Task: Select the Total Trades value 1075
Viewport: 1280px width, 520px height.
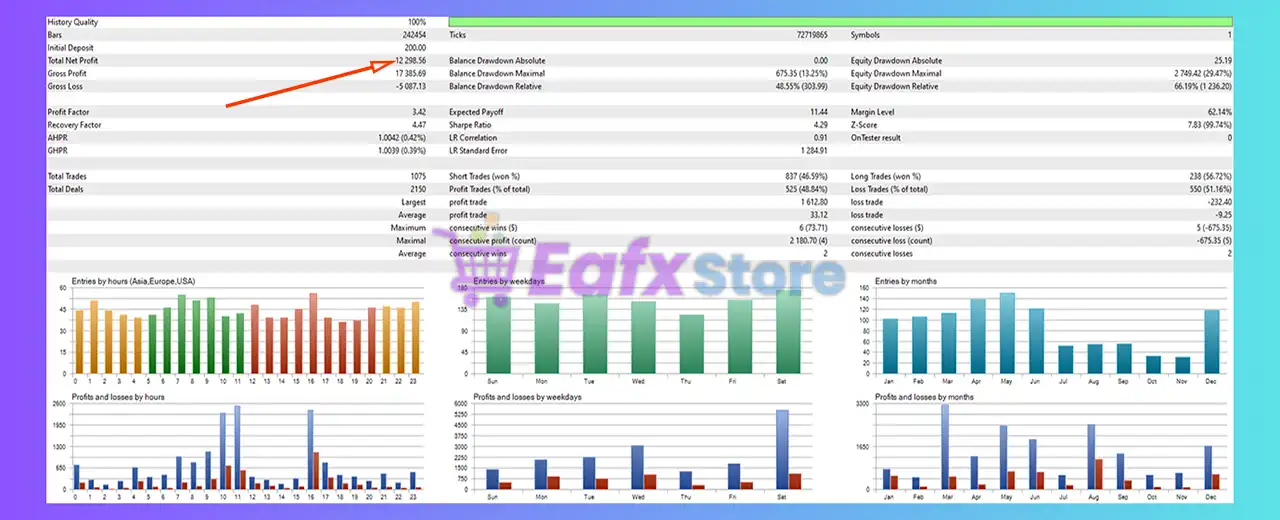Action: 416,176
